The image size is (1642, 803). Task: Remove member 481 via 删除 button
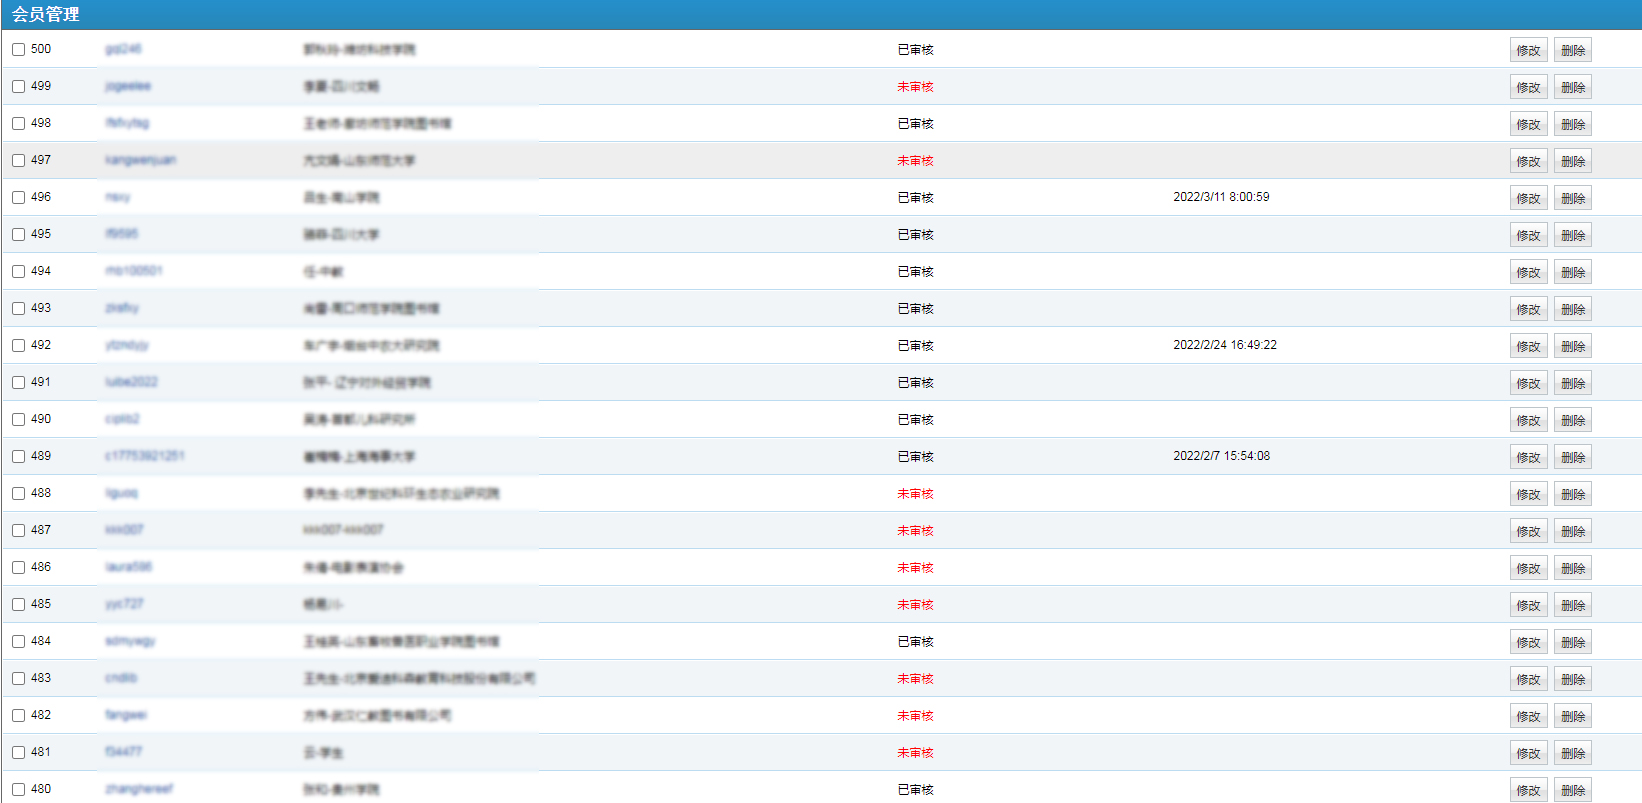[x=1572, y=753]
